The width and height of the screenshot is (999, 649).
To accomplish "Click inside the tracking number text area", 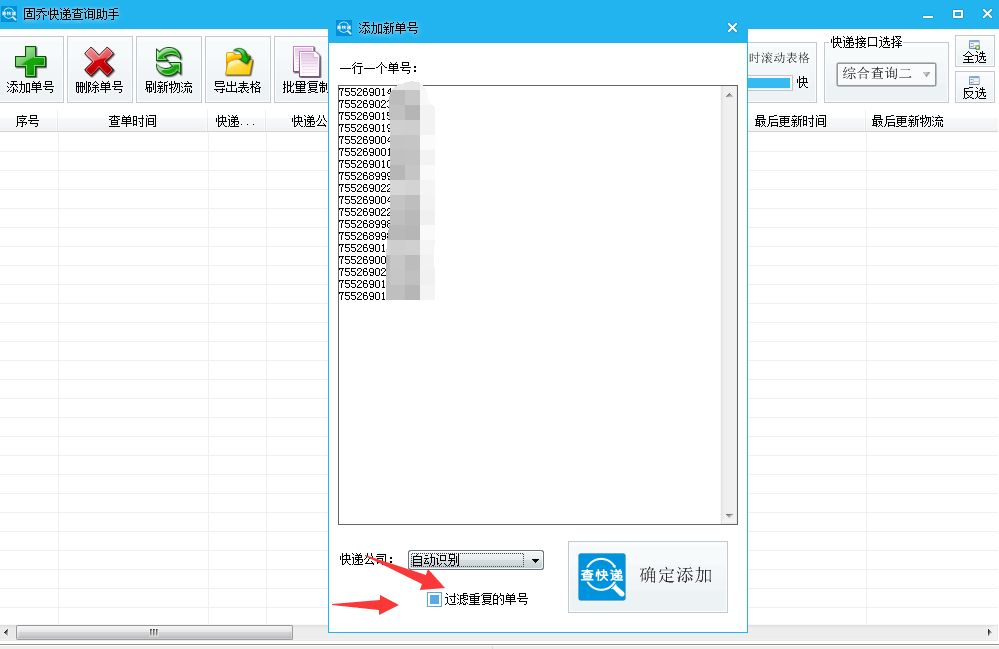I will pyautogui.click(x=530, y=305).
